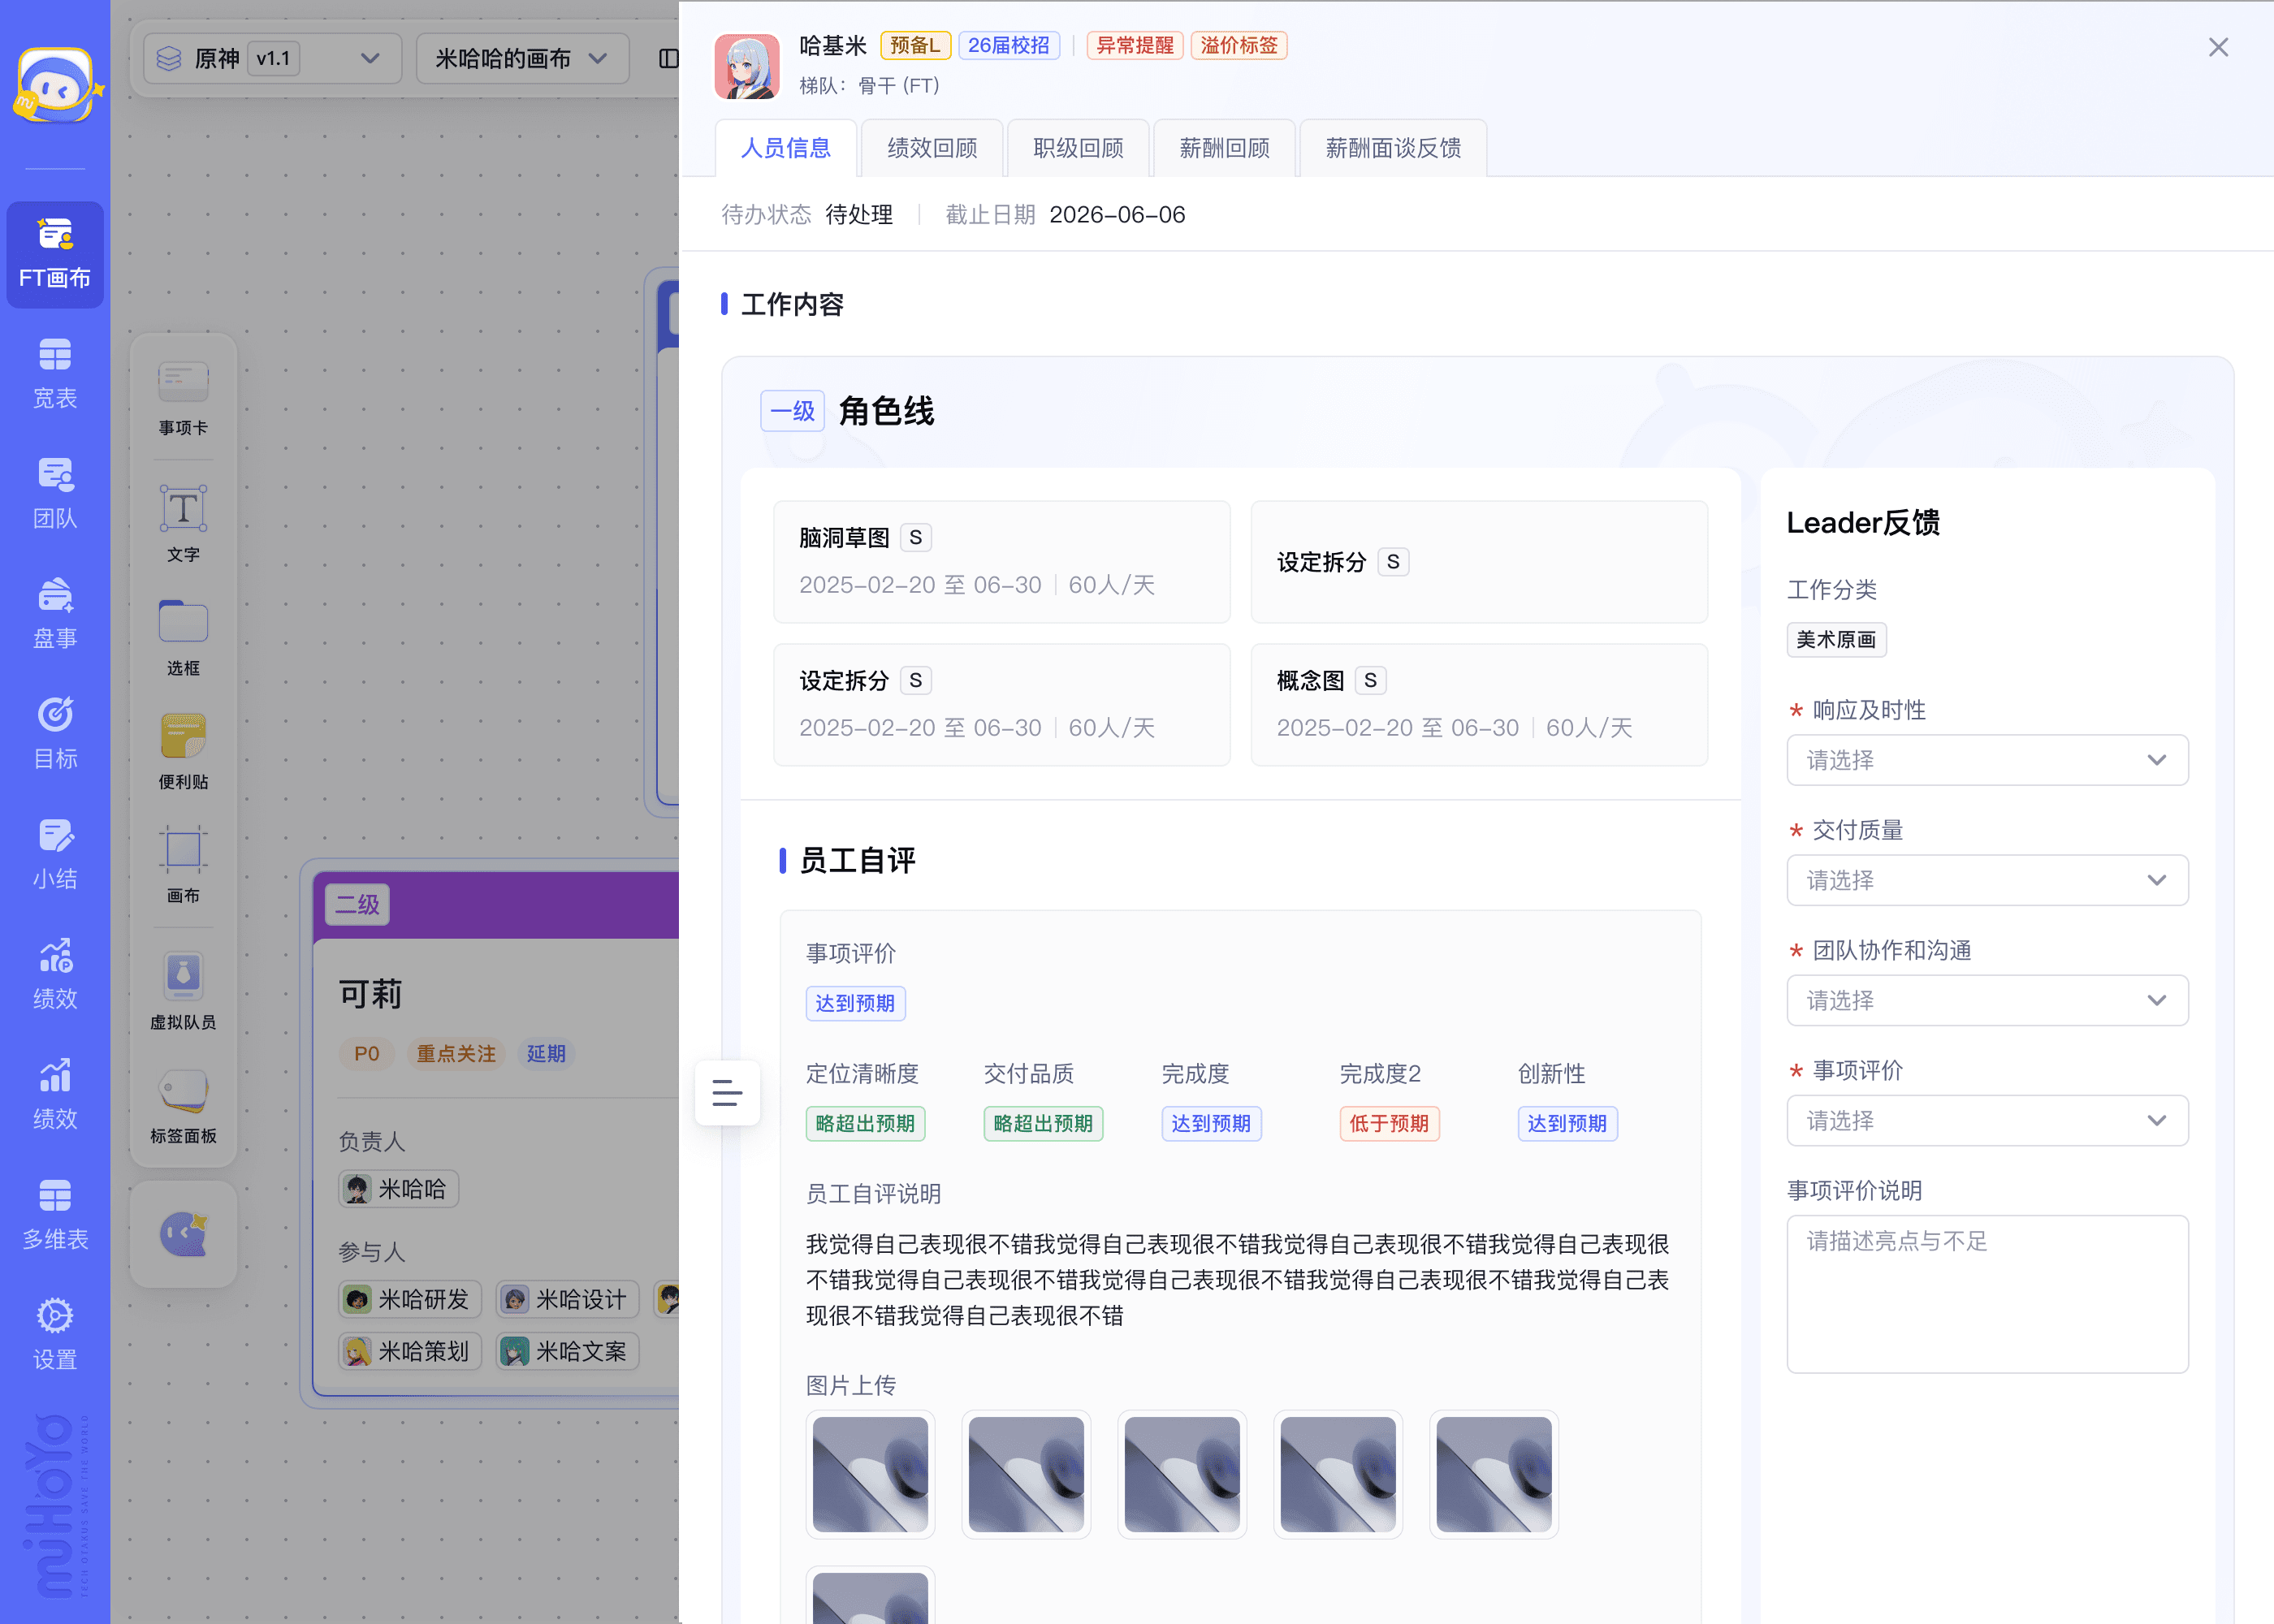Close the employee detail drawer
2274x1624 pixels.
click(2218, 47)
